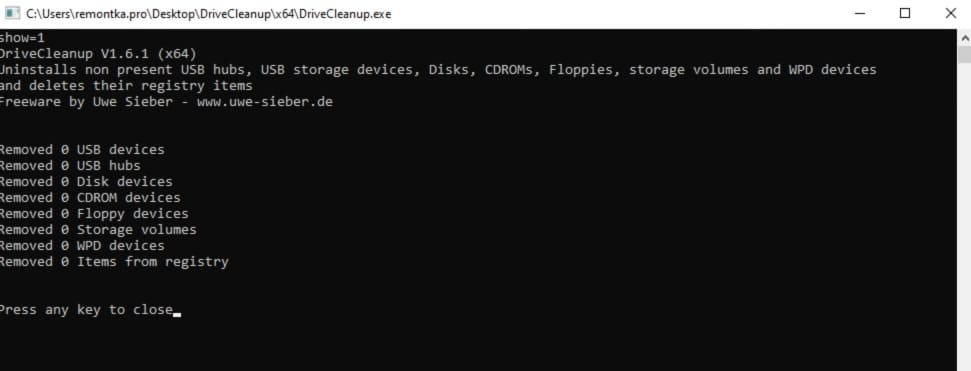This screenshot has width=971, height=371.
Task: Click the "Press any key to close" prompt
Action: [86, 310]
